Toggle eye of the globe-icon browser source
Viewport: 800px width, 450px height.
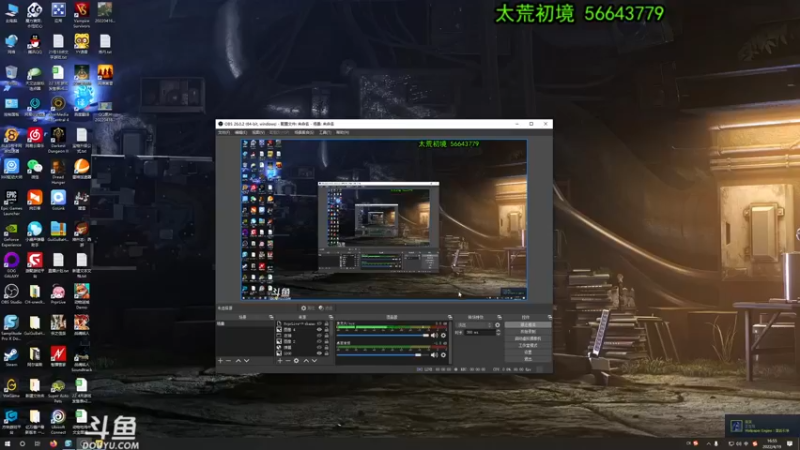pos(320,347)
